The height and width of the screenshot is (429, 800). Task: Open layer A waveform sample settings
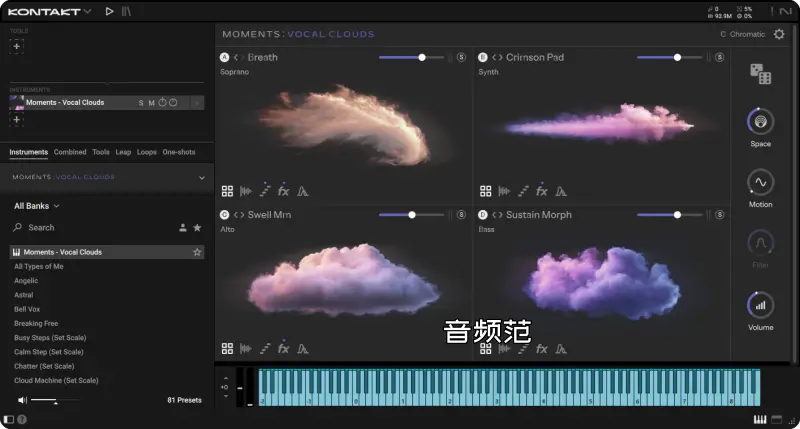(x=246, y=191)
